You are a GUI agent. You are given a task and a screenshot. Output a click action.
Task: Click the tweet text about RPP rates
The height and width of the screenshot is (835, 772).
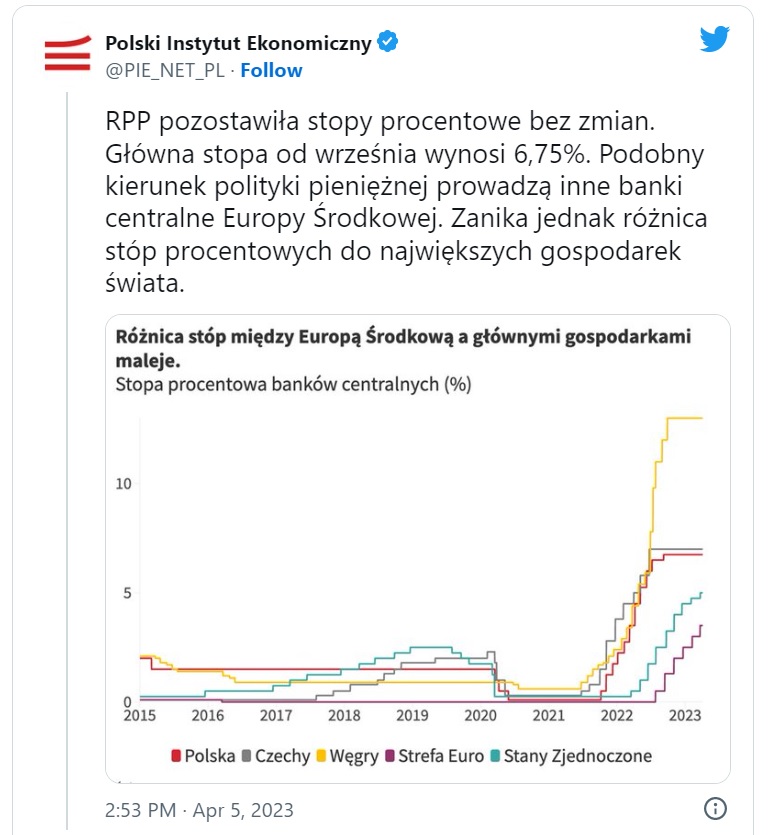pyautogui.click(x=406, y=202)
